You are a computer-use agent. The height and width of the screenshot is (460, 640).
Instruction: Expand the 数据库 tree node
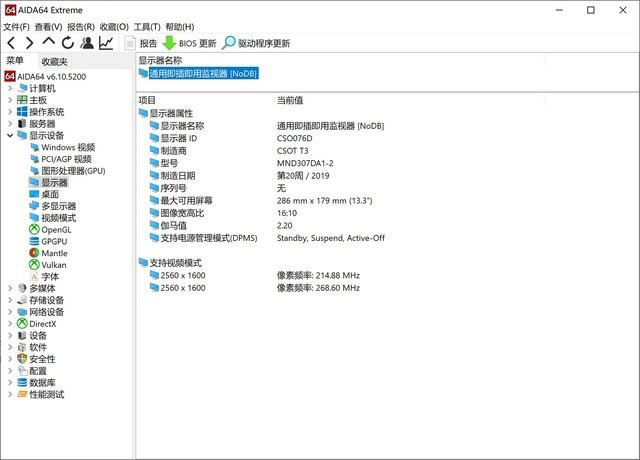[x=10, y=383]
